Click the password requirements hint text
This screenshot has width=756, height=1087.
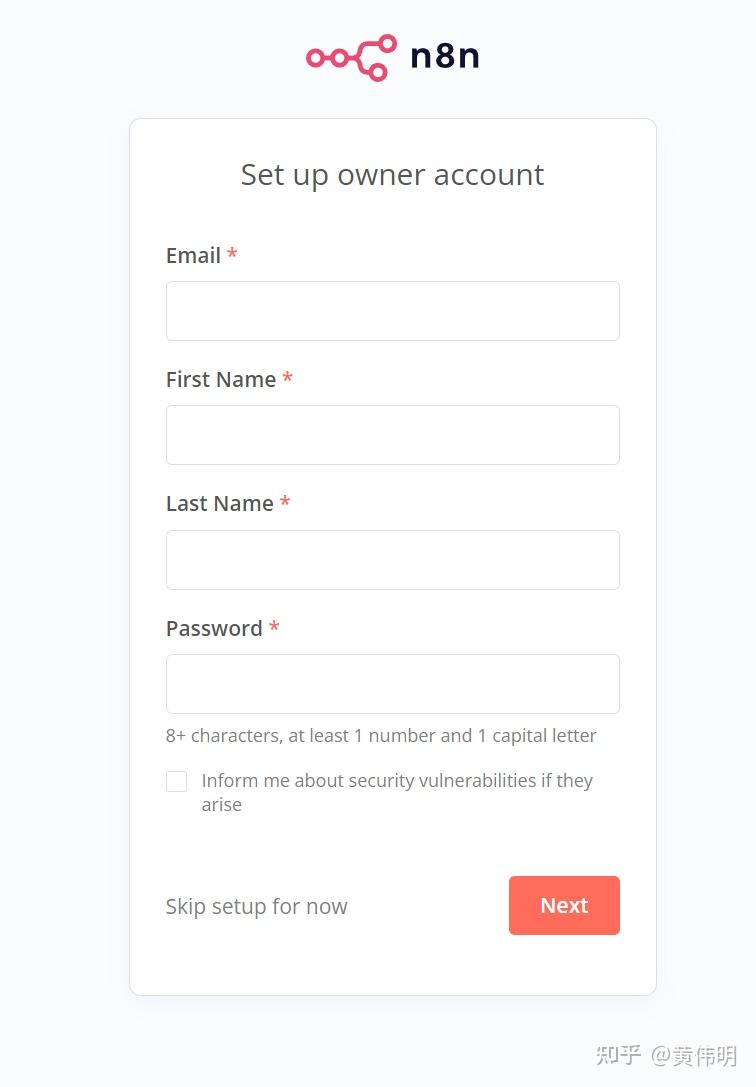tap(381, 736)
